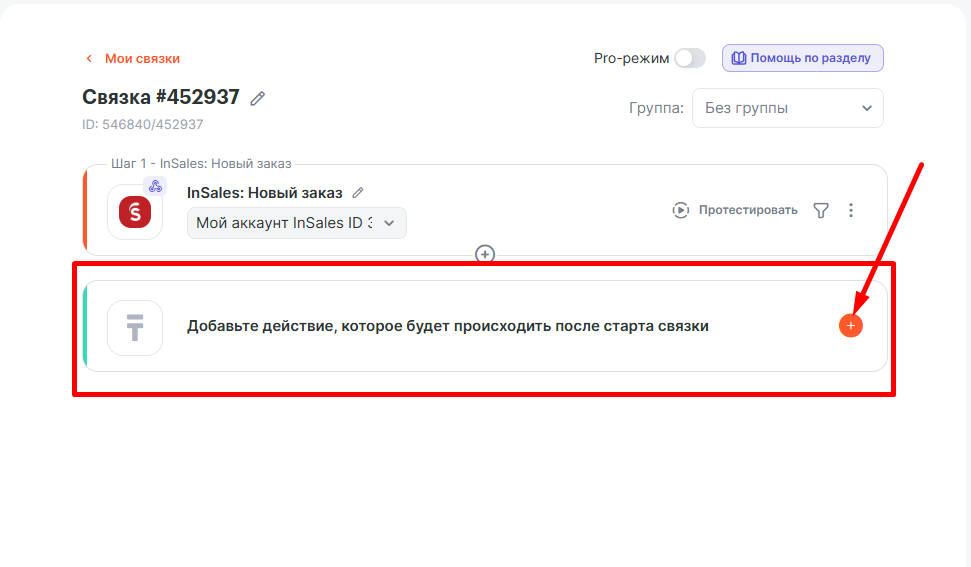Click the InSales: Новый заказ step title
The height and width of the screenshot is (567, 971).
pyautogui.click(x=264, y=193)
